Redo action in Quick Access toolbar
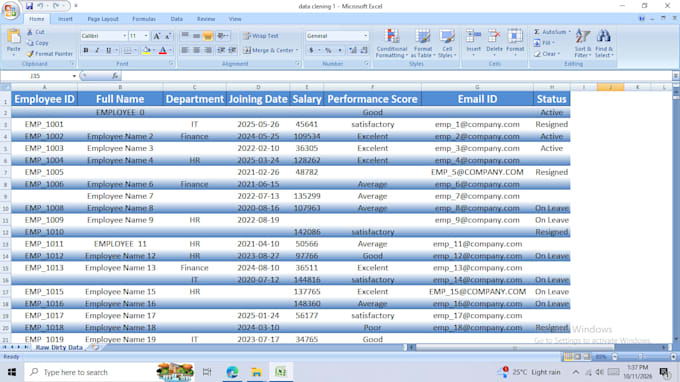Viewport: 680px width, 382px height. [56, 6]
